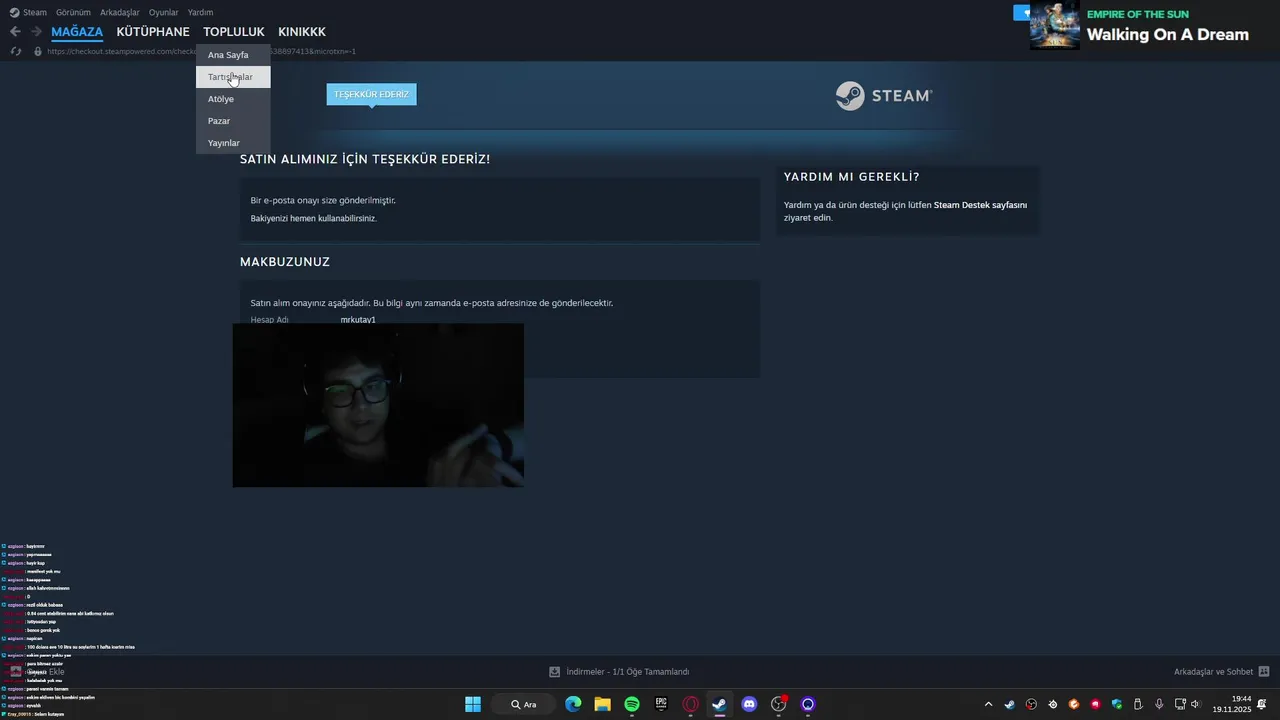Click the friends chat icon at bottom-right
This screenshot has height=720, width=1280.
pyautogui.click(x=1264, y=672)
